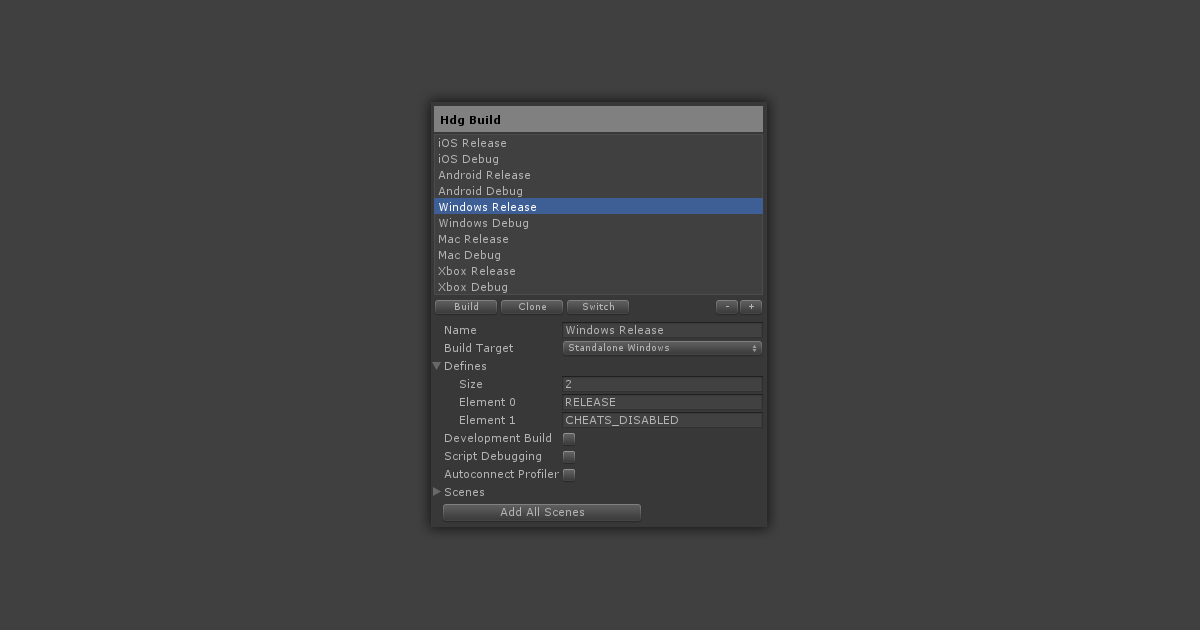Screen dimensions: 1200x630
Task: Open the Build Target dropdown
Action: click(662, 348)
